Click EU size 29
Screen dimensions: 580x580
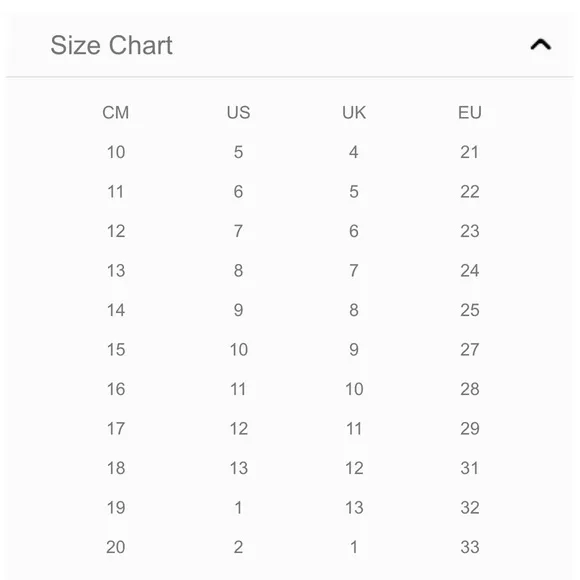pos(470,429)
